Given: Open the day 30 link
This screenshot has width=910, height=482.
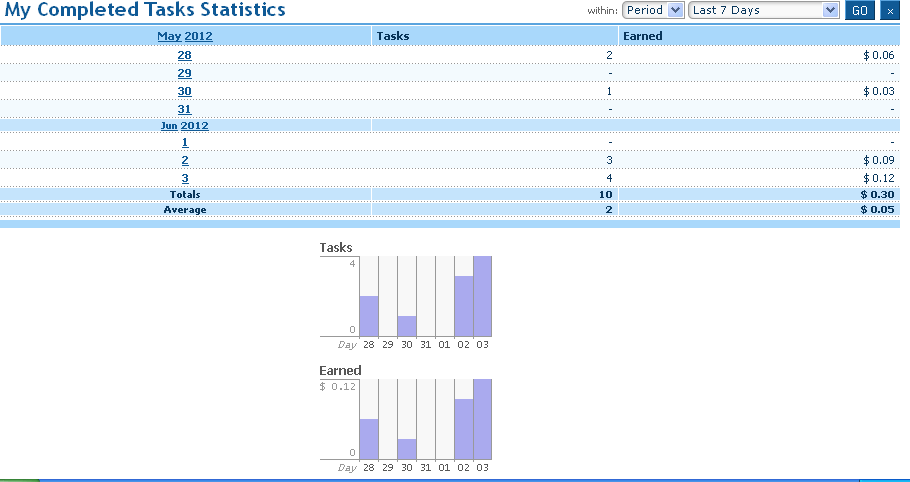Looking at the screenshot, I should click(x=185, y=91).
